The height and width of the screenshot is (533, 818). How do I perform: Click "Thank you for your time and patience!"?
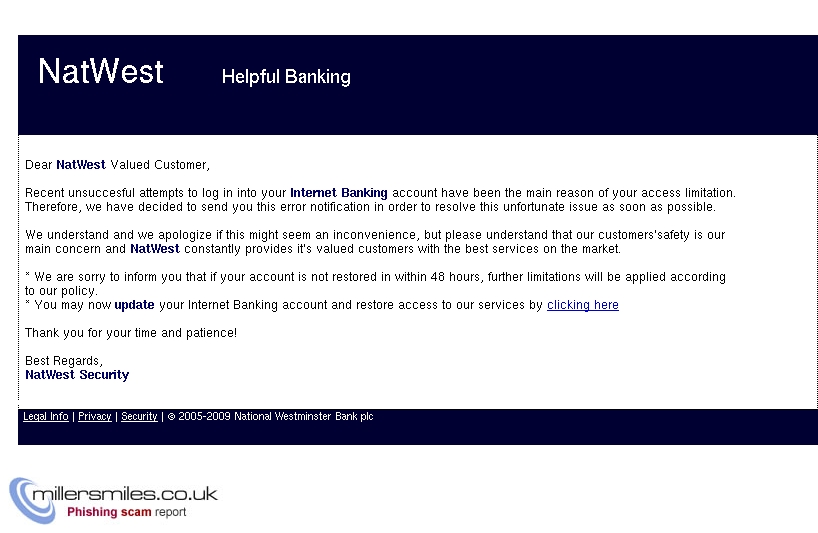(x=131, y=333)
